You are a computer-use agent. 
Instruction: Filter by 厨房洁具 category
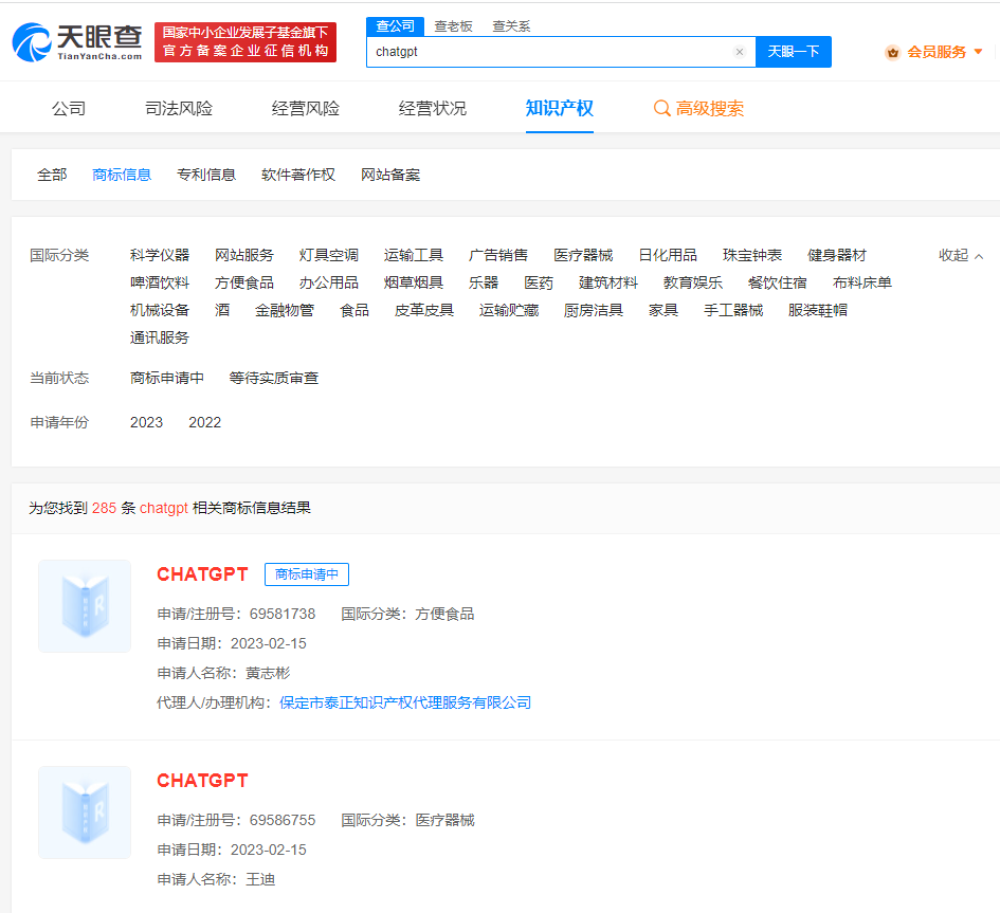click(594, 310)
